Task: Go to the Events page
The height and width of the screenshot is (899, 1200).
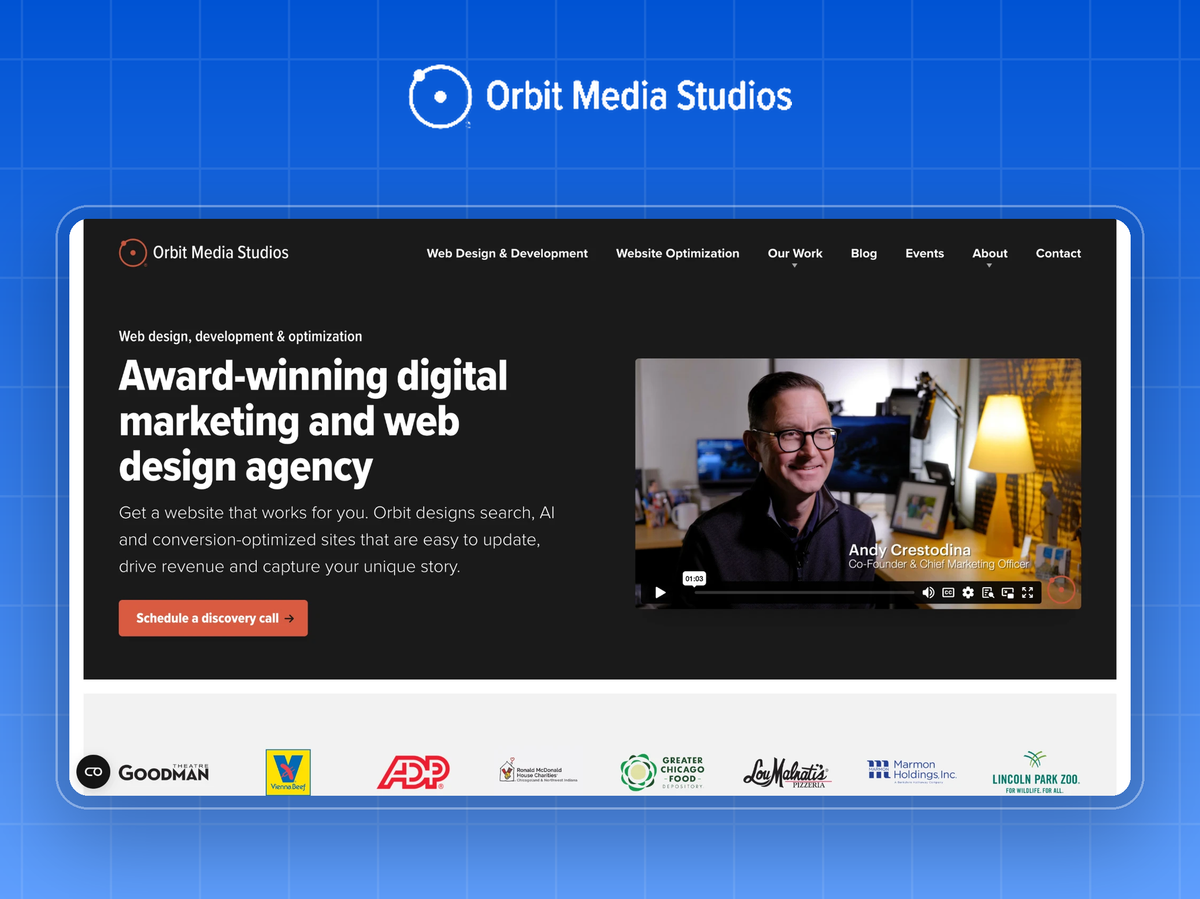Action: 925,253
